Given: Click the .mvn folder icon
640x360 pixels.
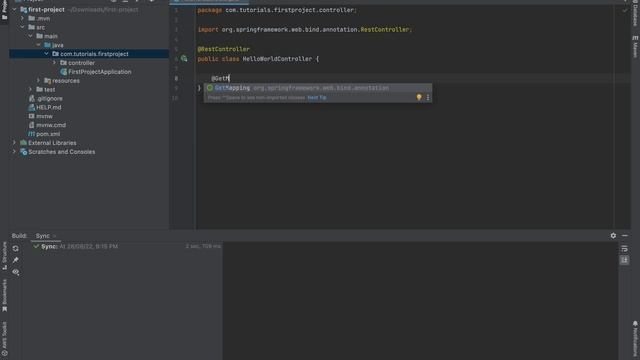Looking at the screenshot, I should pyautogui.click(x=31, y=18).
